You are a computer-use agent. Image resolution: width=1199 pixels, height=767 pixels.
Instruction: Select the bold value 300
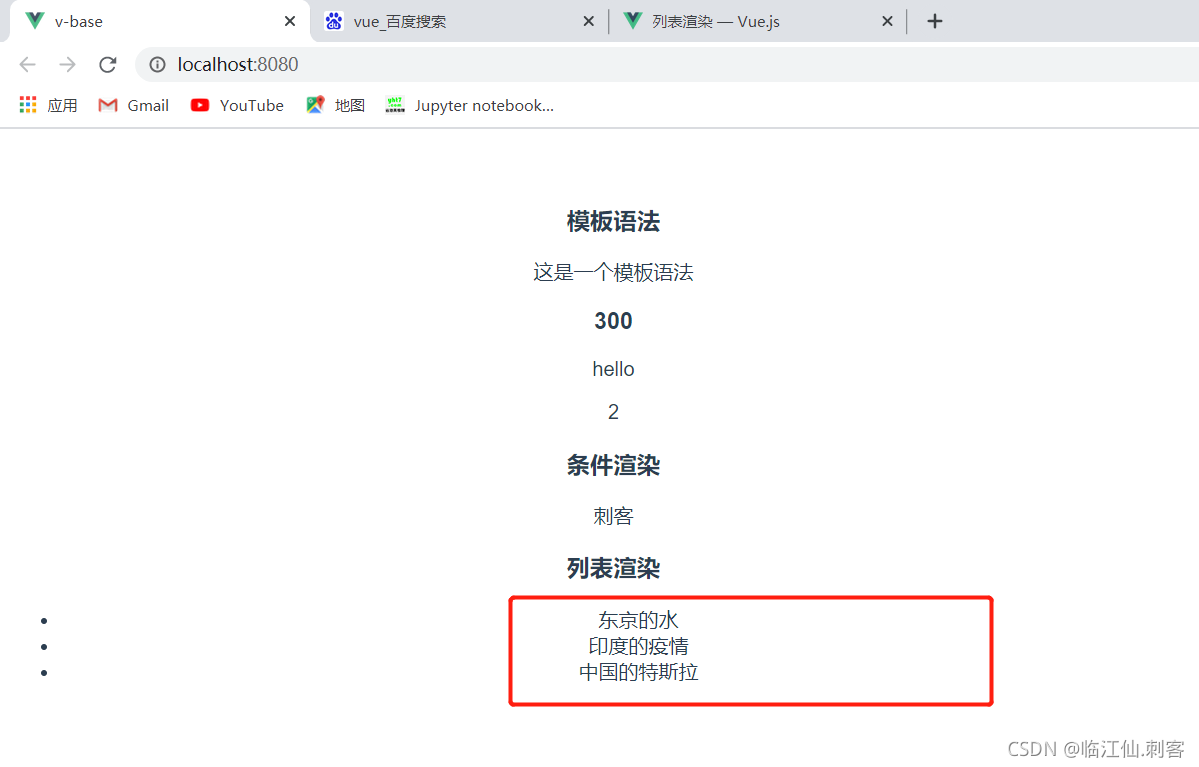(x=613, y=321)
